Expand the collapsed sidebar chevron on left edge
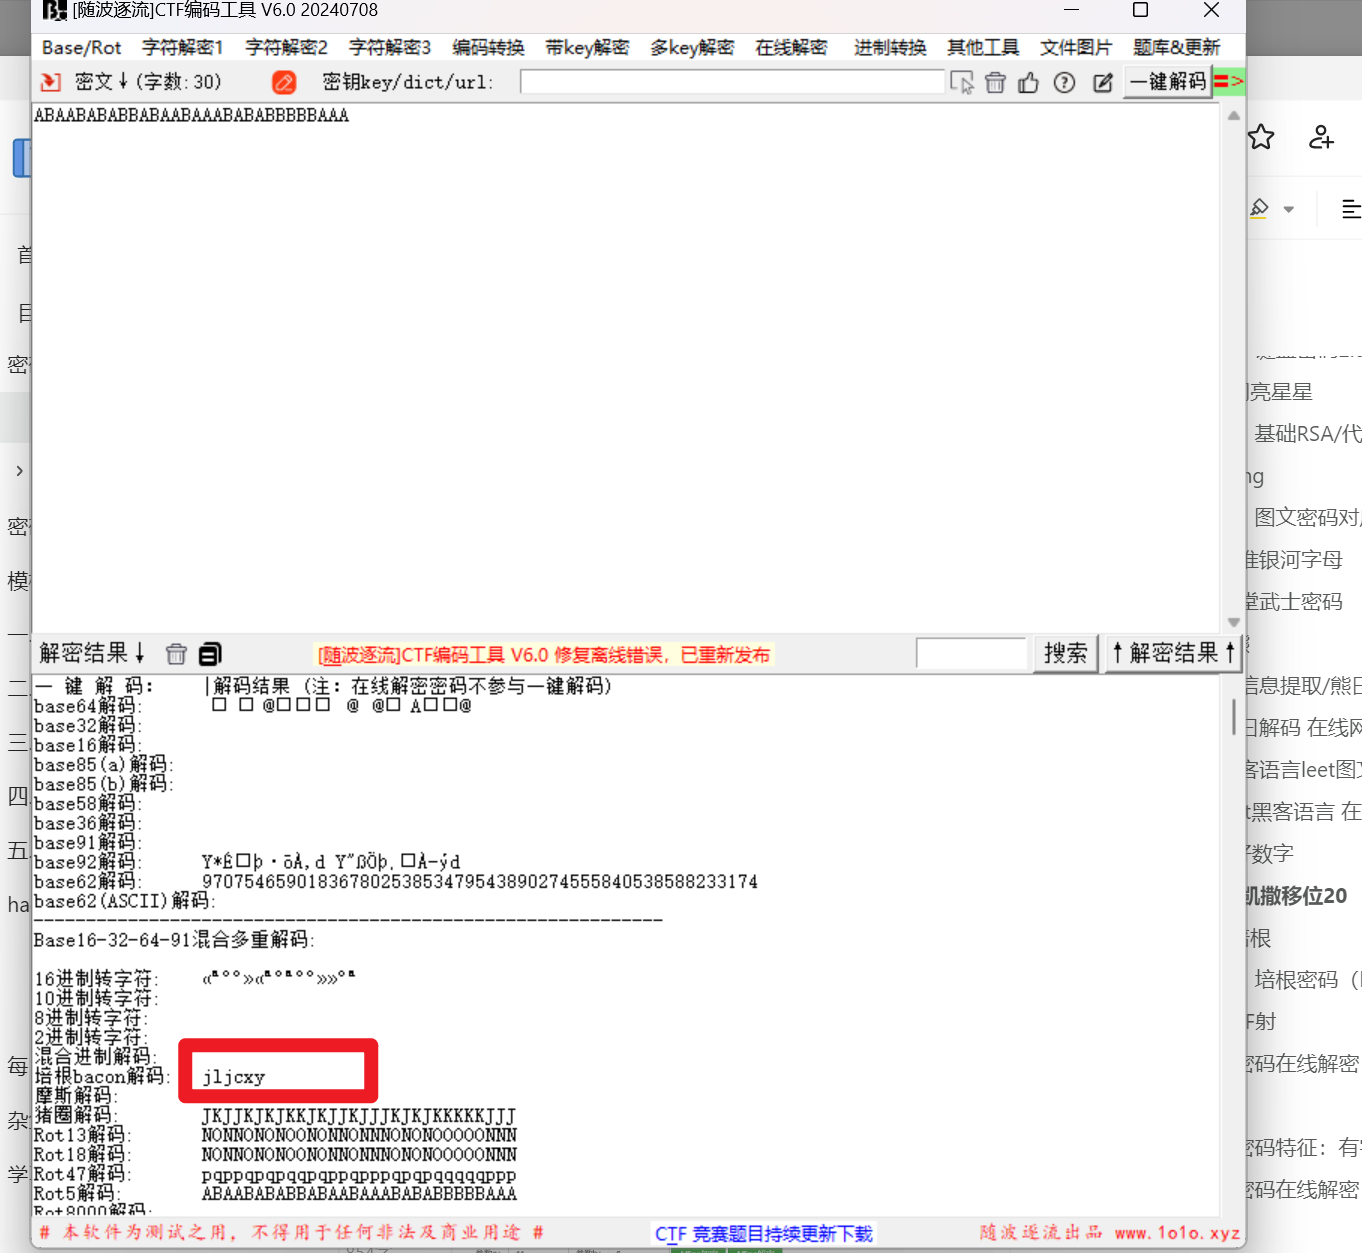Viewport: 1362px width, 1253px height. click(x=19, y=470)
